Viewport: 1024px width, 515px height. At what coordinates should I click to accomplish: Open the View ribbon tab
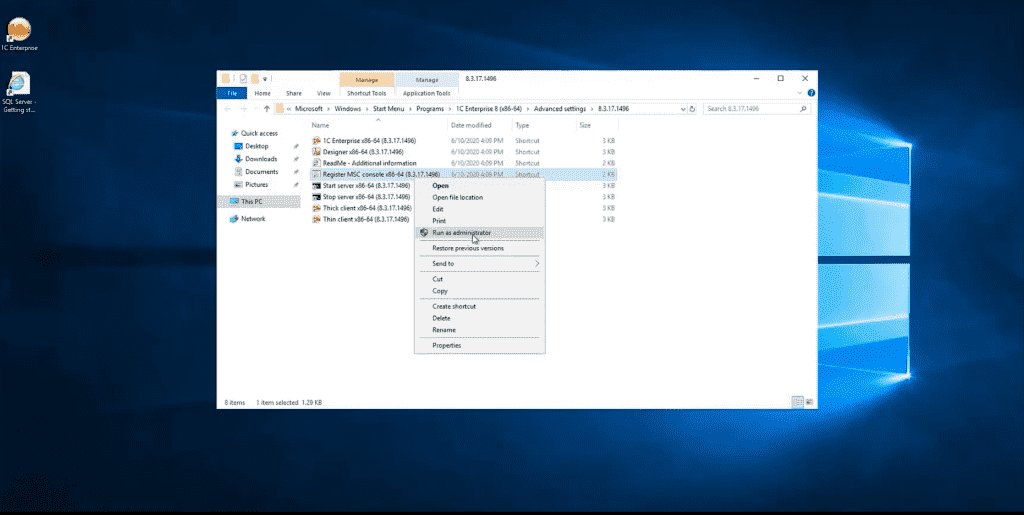pos(323,93)
